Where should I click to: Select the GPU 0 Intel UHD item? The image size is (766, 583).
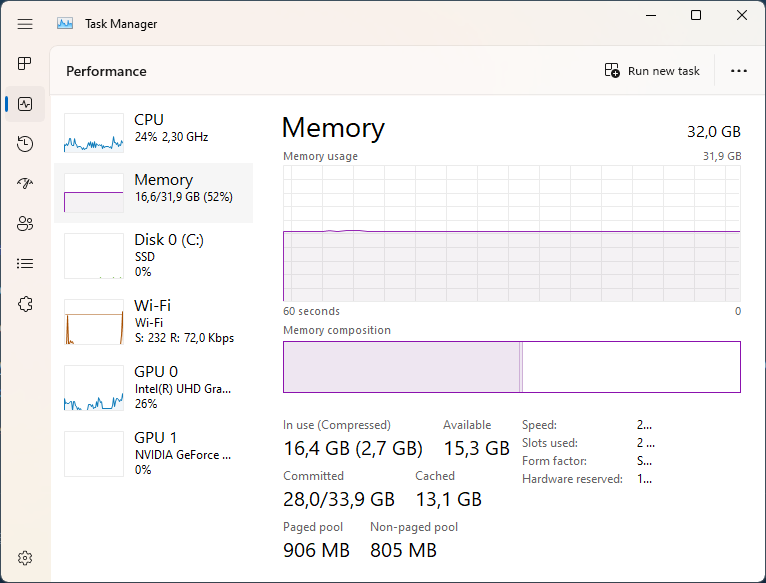pos(153,388)
